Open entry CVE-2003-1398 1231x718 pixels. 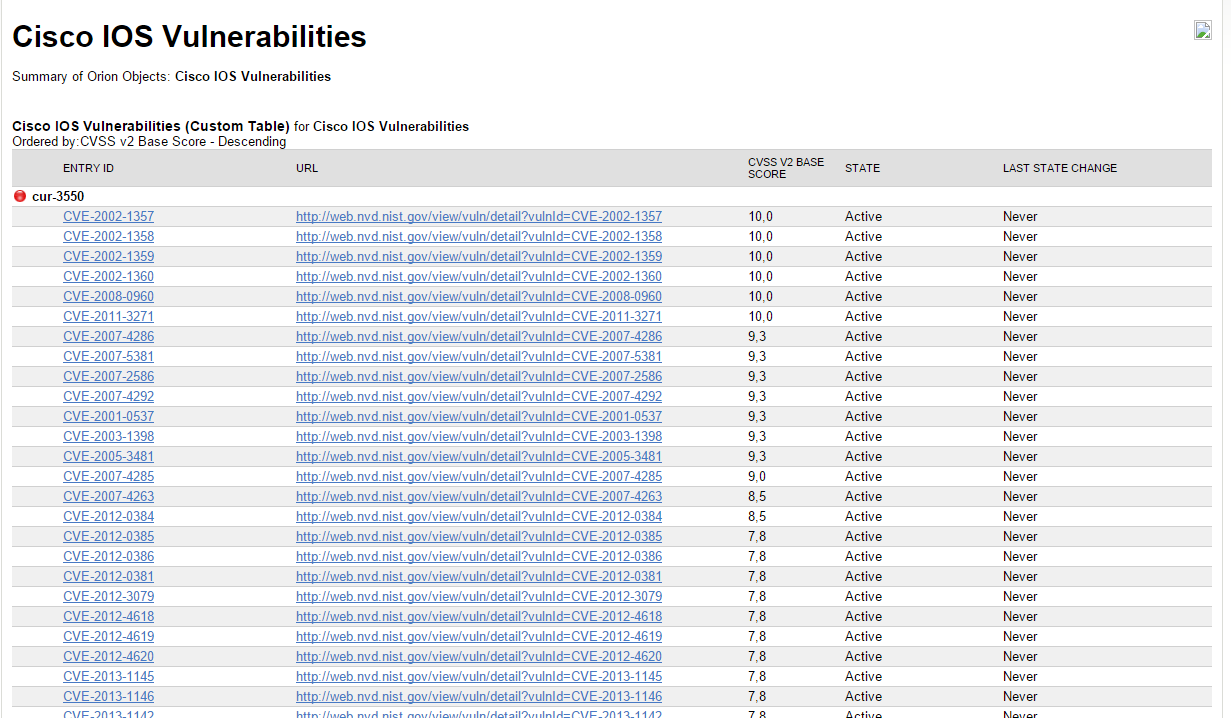pos(108,436)
